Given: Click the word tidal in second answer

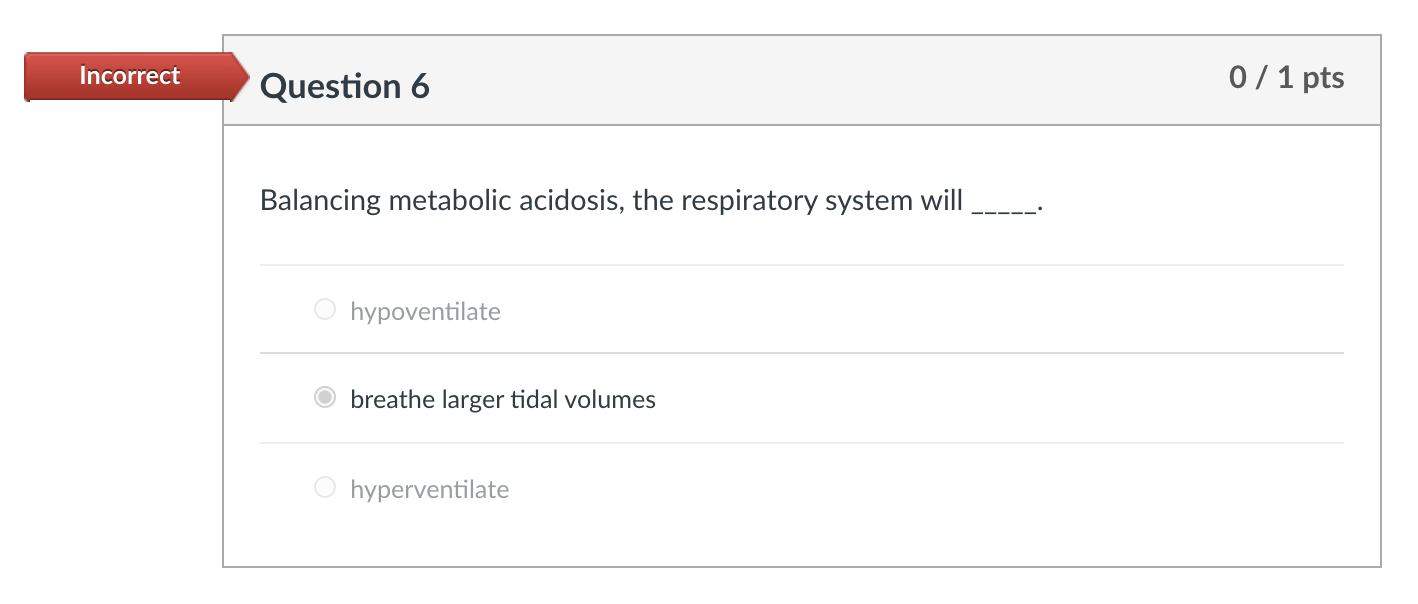Looking at the screenshot, I should [534, 400].
